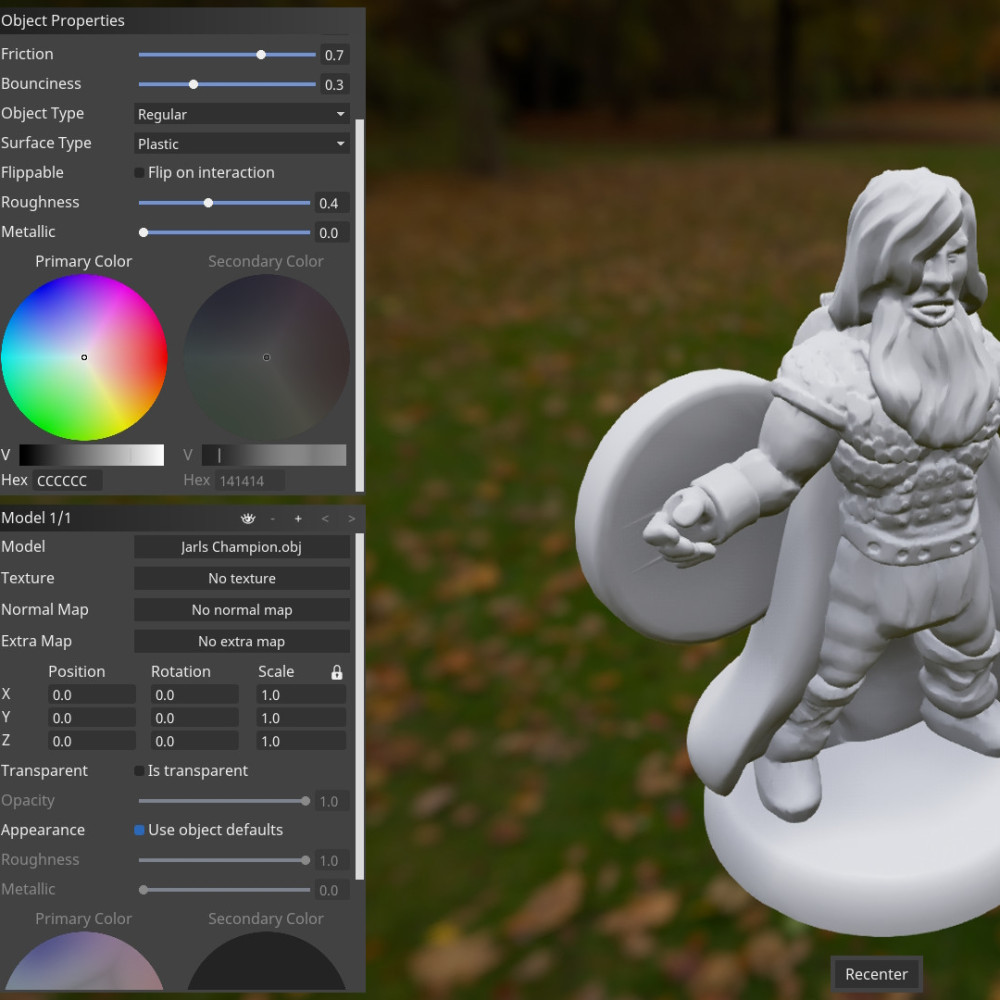Click the Opacity value field 1.0
1000x1000 pixels.
[x=332, y=802]
